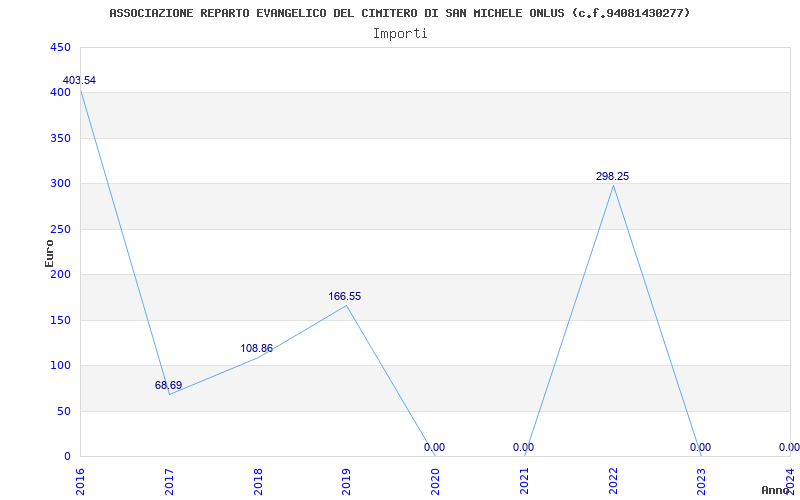Click the 2021 x-axis label
800x500 pixels.
[524, 481]
